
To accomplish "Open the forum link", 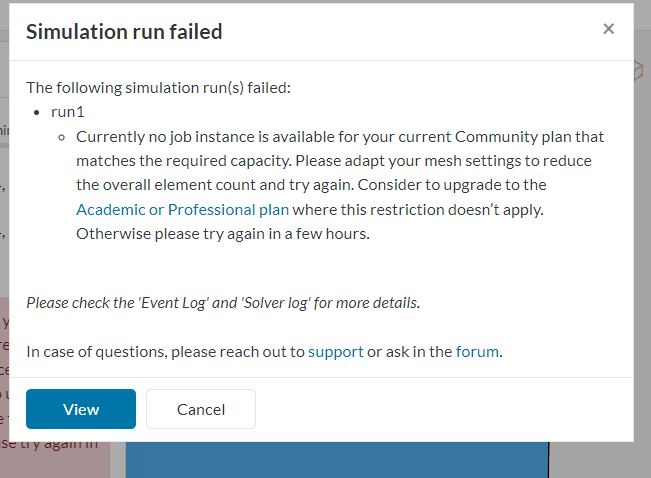I will coord(476,351).
